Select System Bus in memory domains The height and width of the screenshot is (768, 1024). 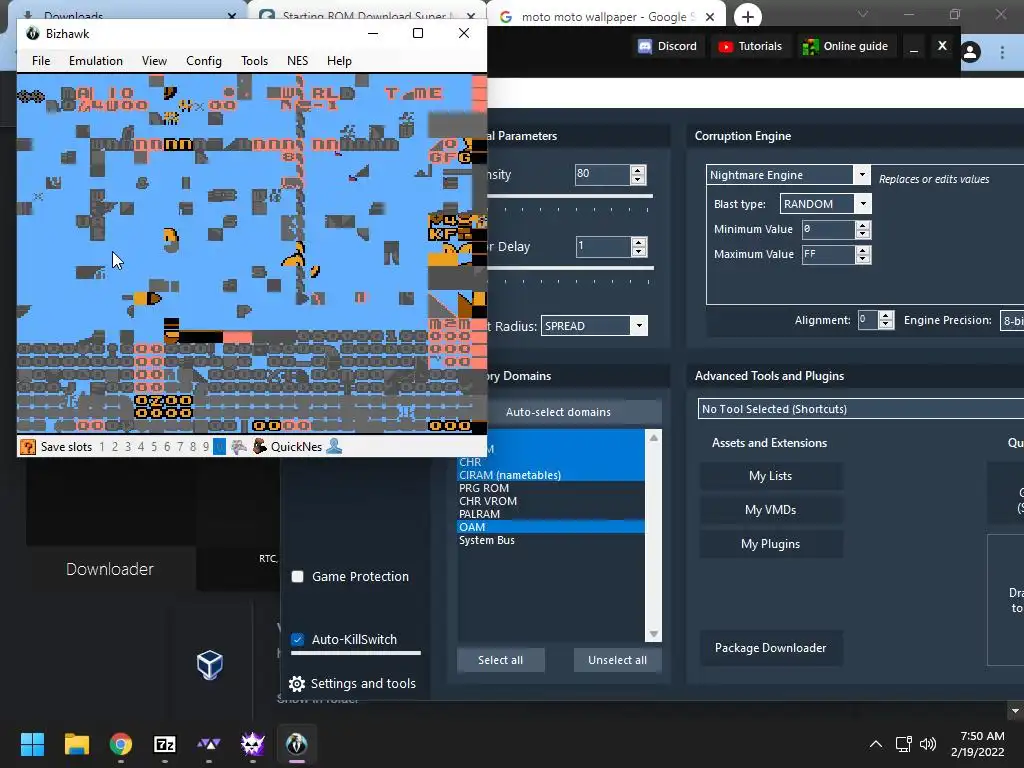point(551,540)
